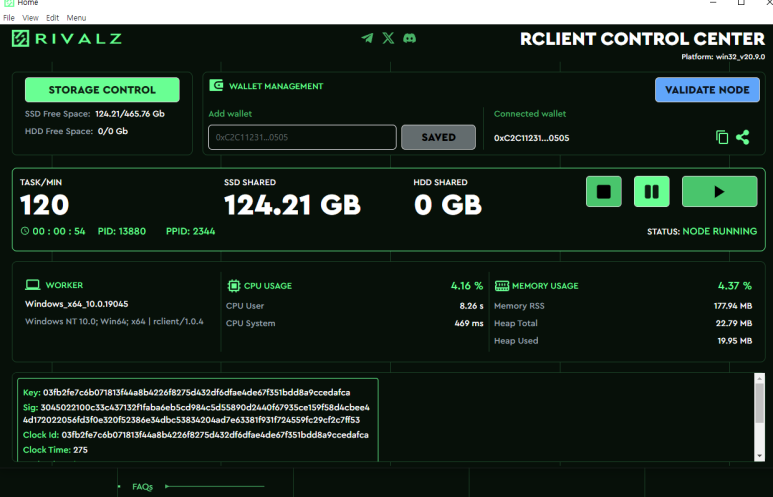Click the memory usage percentage 4.37 %
Viewport: 773px width, 497px height.
click(x=735, y=285)
